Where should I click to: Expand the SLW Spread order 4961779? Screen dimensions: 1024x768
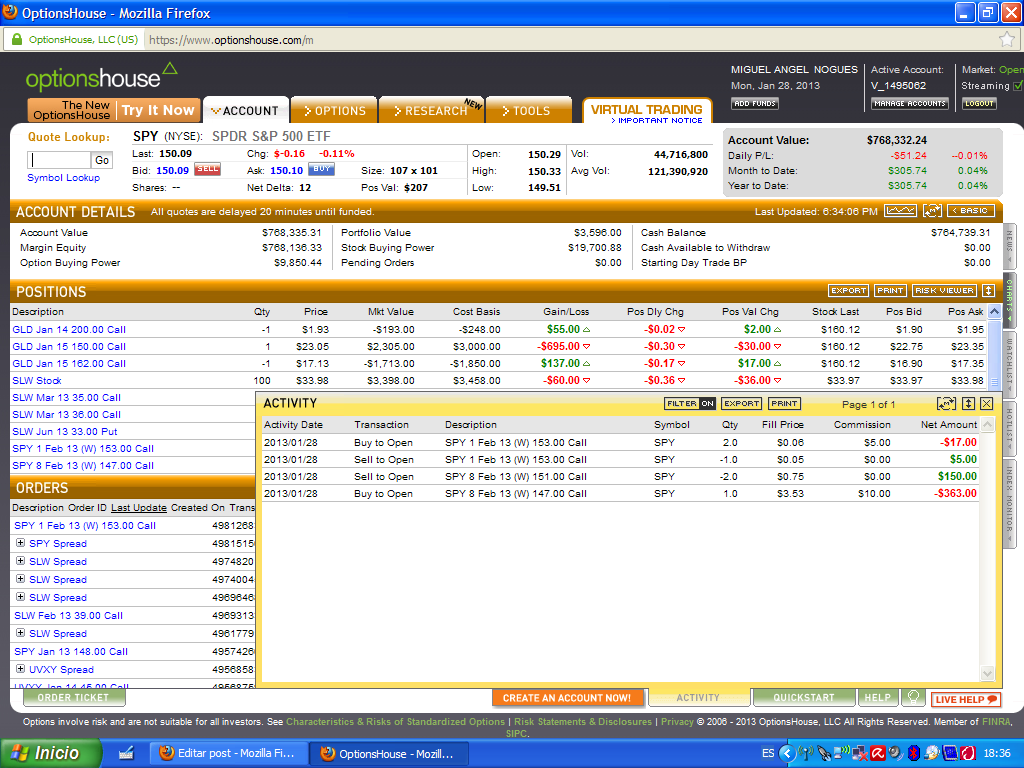tap(20, 633)
